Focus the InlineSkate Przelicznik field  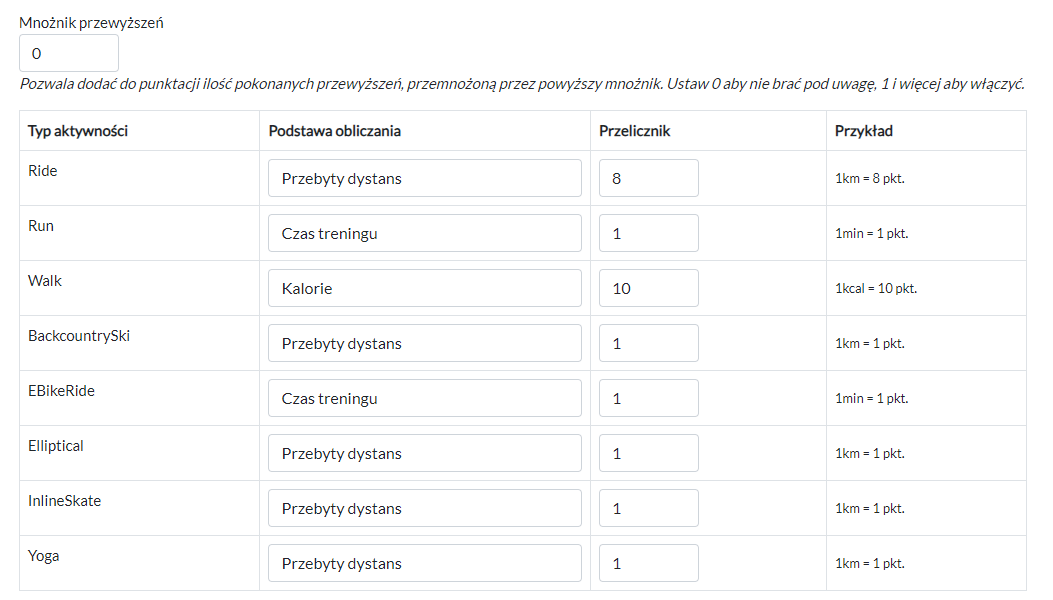648,508
